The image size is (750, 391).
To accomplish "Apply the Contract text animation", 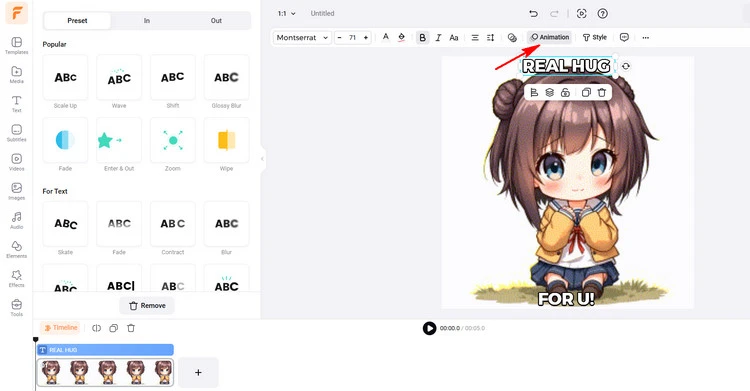I will (173, 223).
